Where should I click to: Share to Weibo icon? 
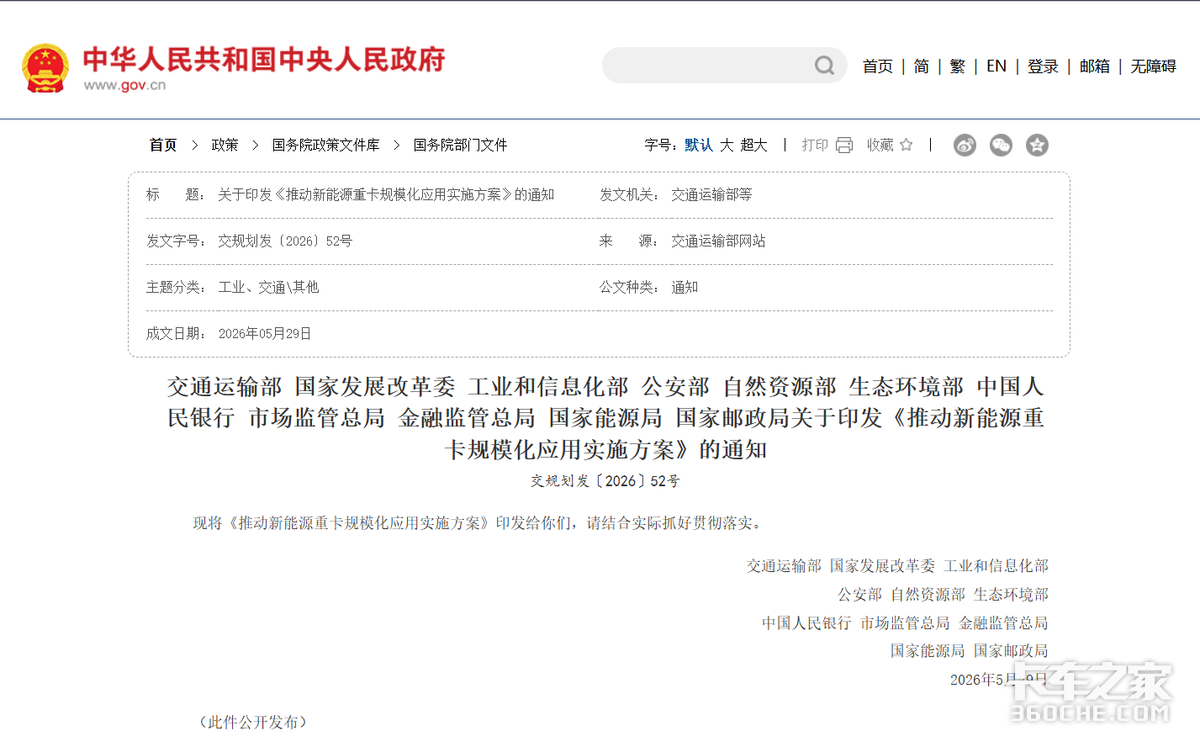[x=964, y=145]
